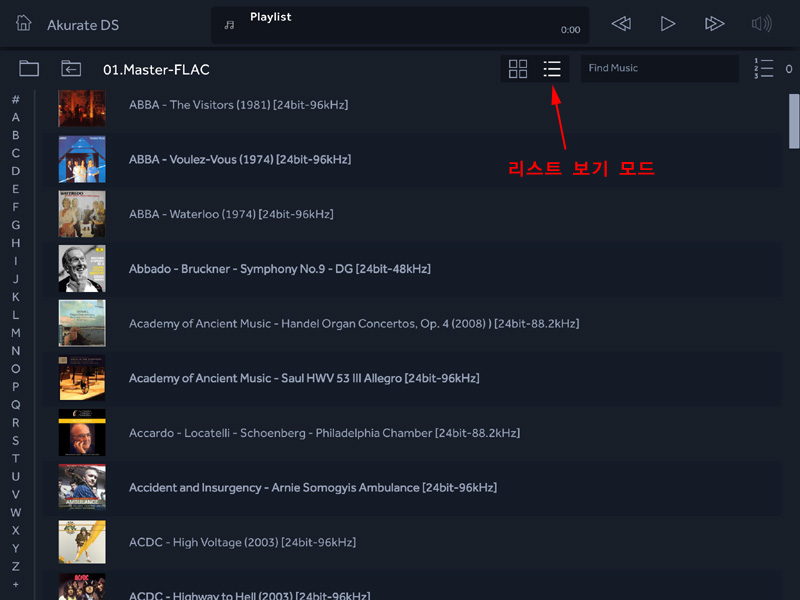Select 'Saul HWV 53 III Allegro' title

(x=304, y=378)
